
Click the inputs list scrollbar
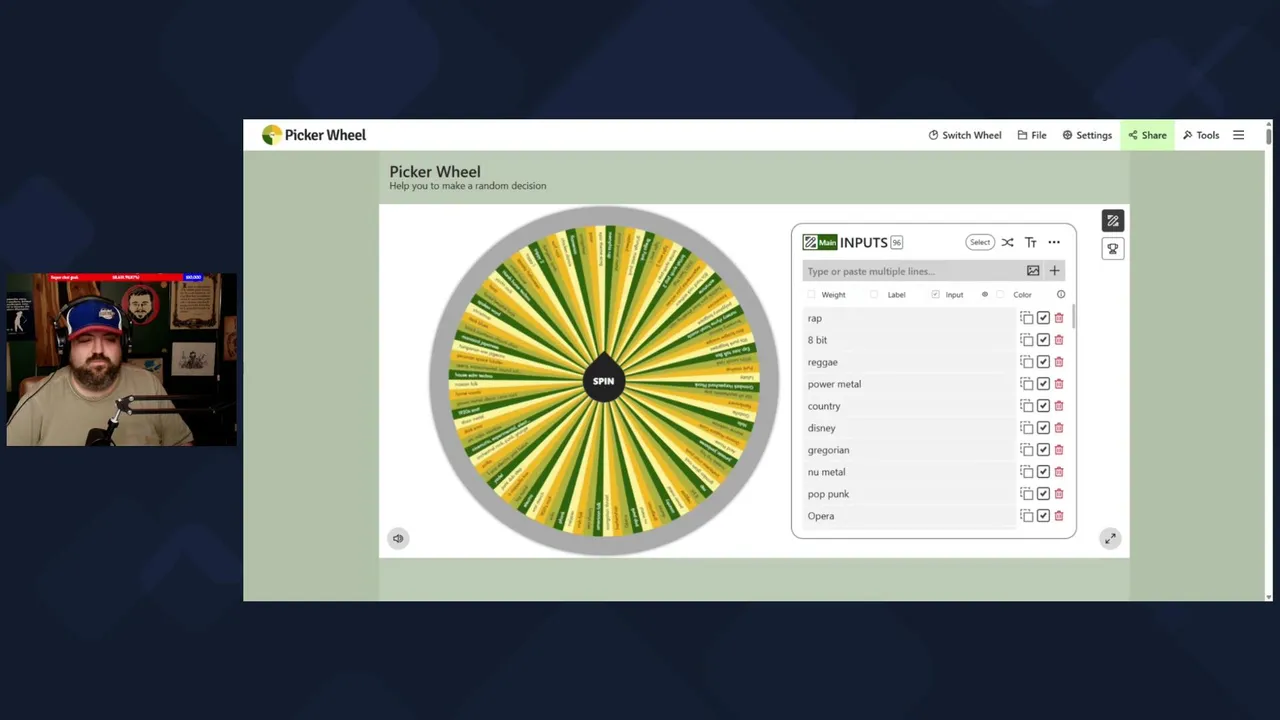coord(1073,317)
